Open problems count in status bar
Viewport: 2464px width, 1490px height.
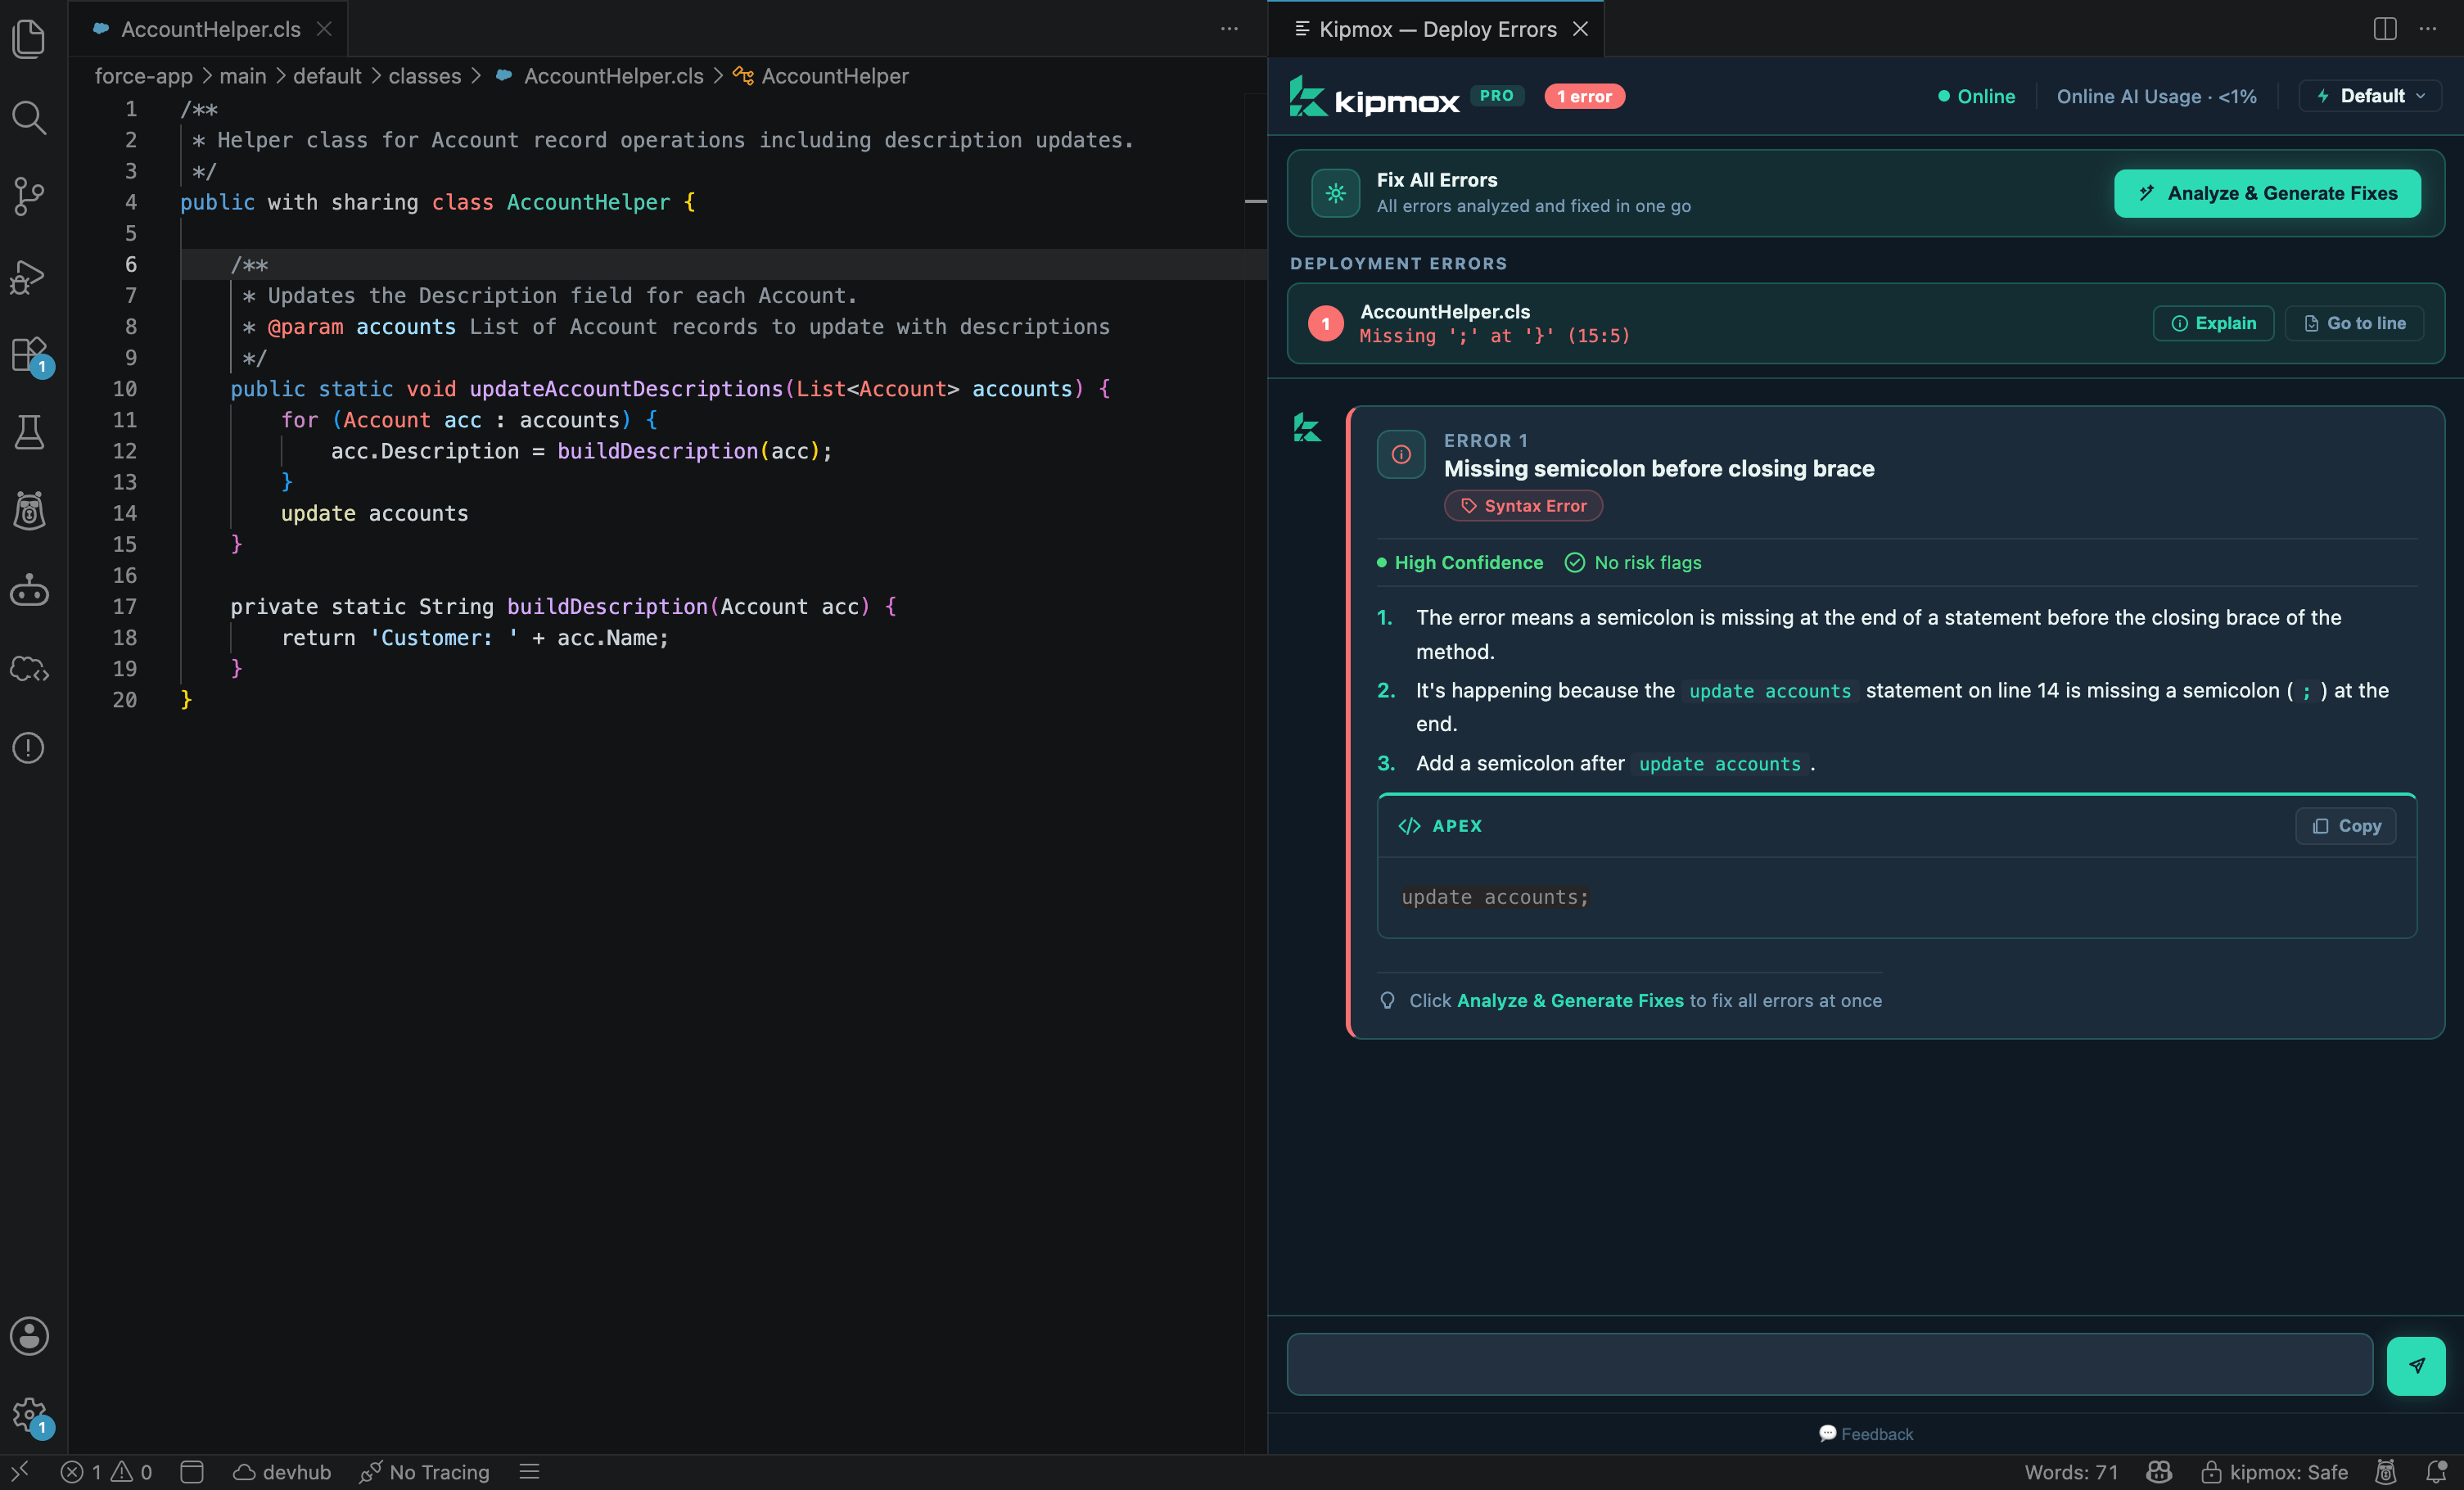(x=106, y=1471)
